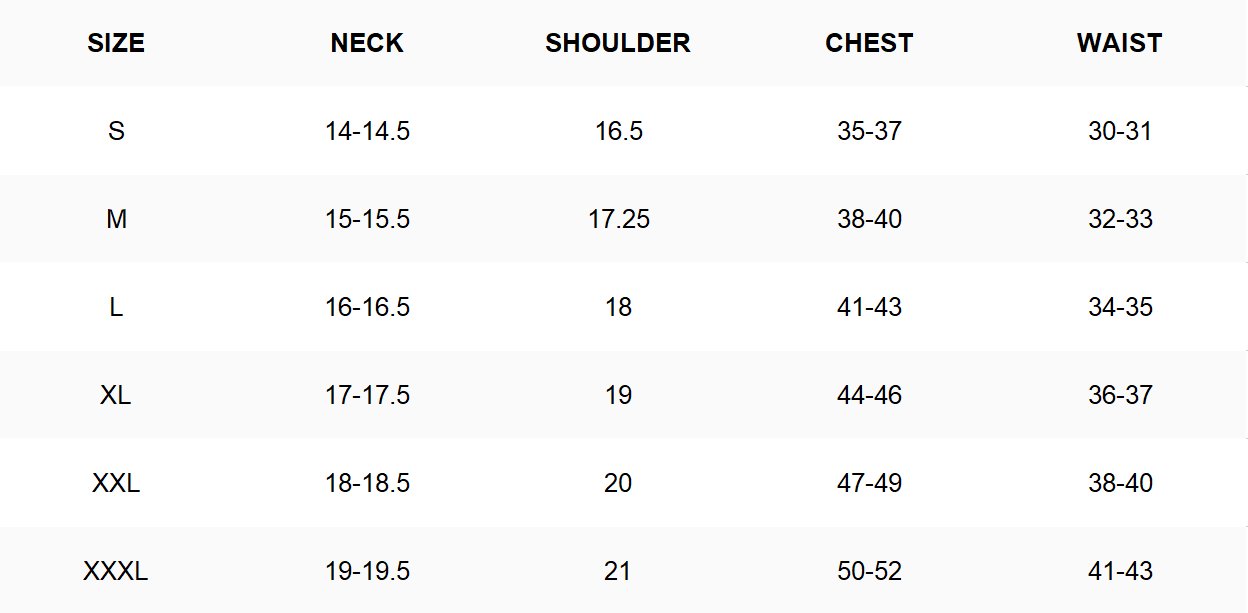Select neck value 16-16.5 in L row

(x=367, y=307)
